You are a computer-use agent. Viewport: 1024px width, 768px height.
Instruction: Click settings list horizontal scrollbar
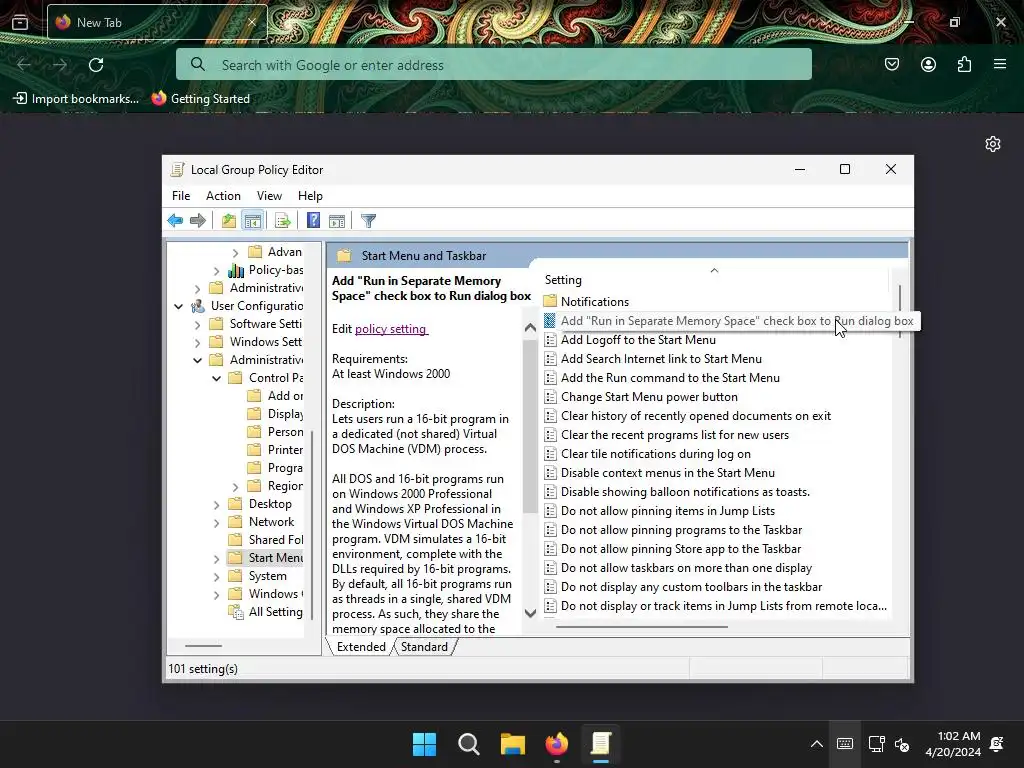point(642,626)
